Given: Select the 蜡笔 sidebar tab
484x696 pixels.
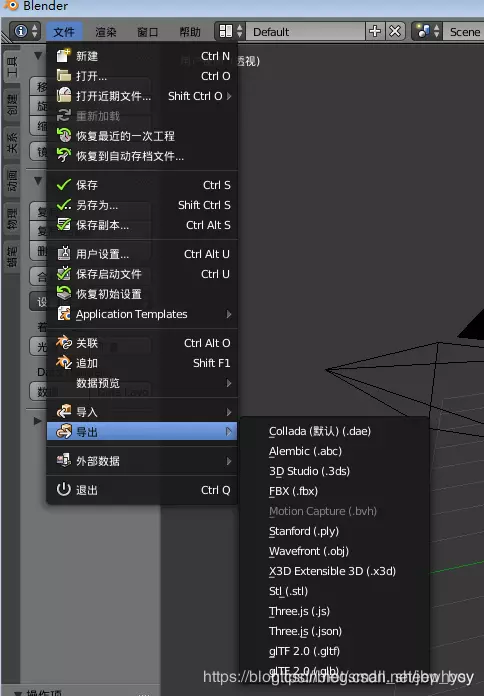Looking at the screenshot, I should [12, 257].
